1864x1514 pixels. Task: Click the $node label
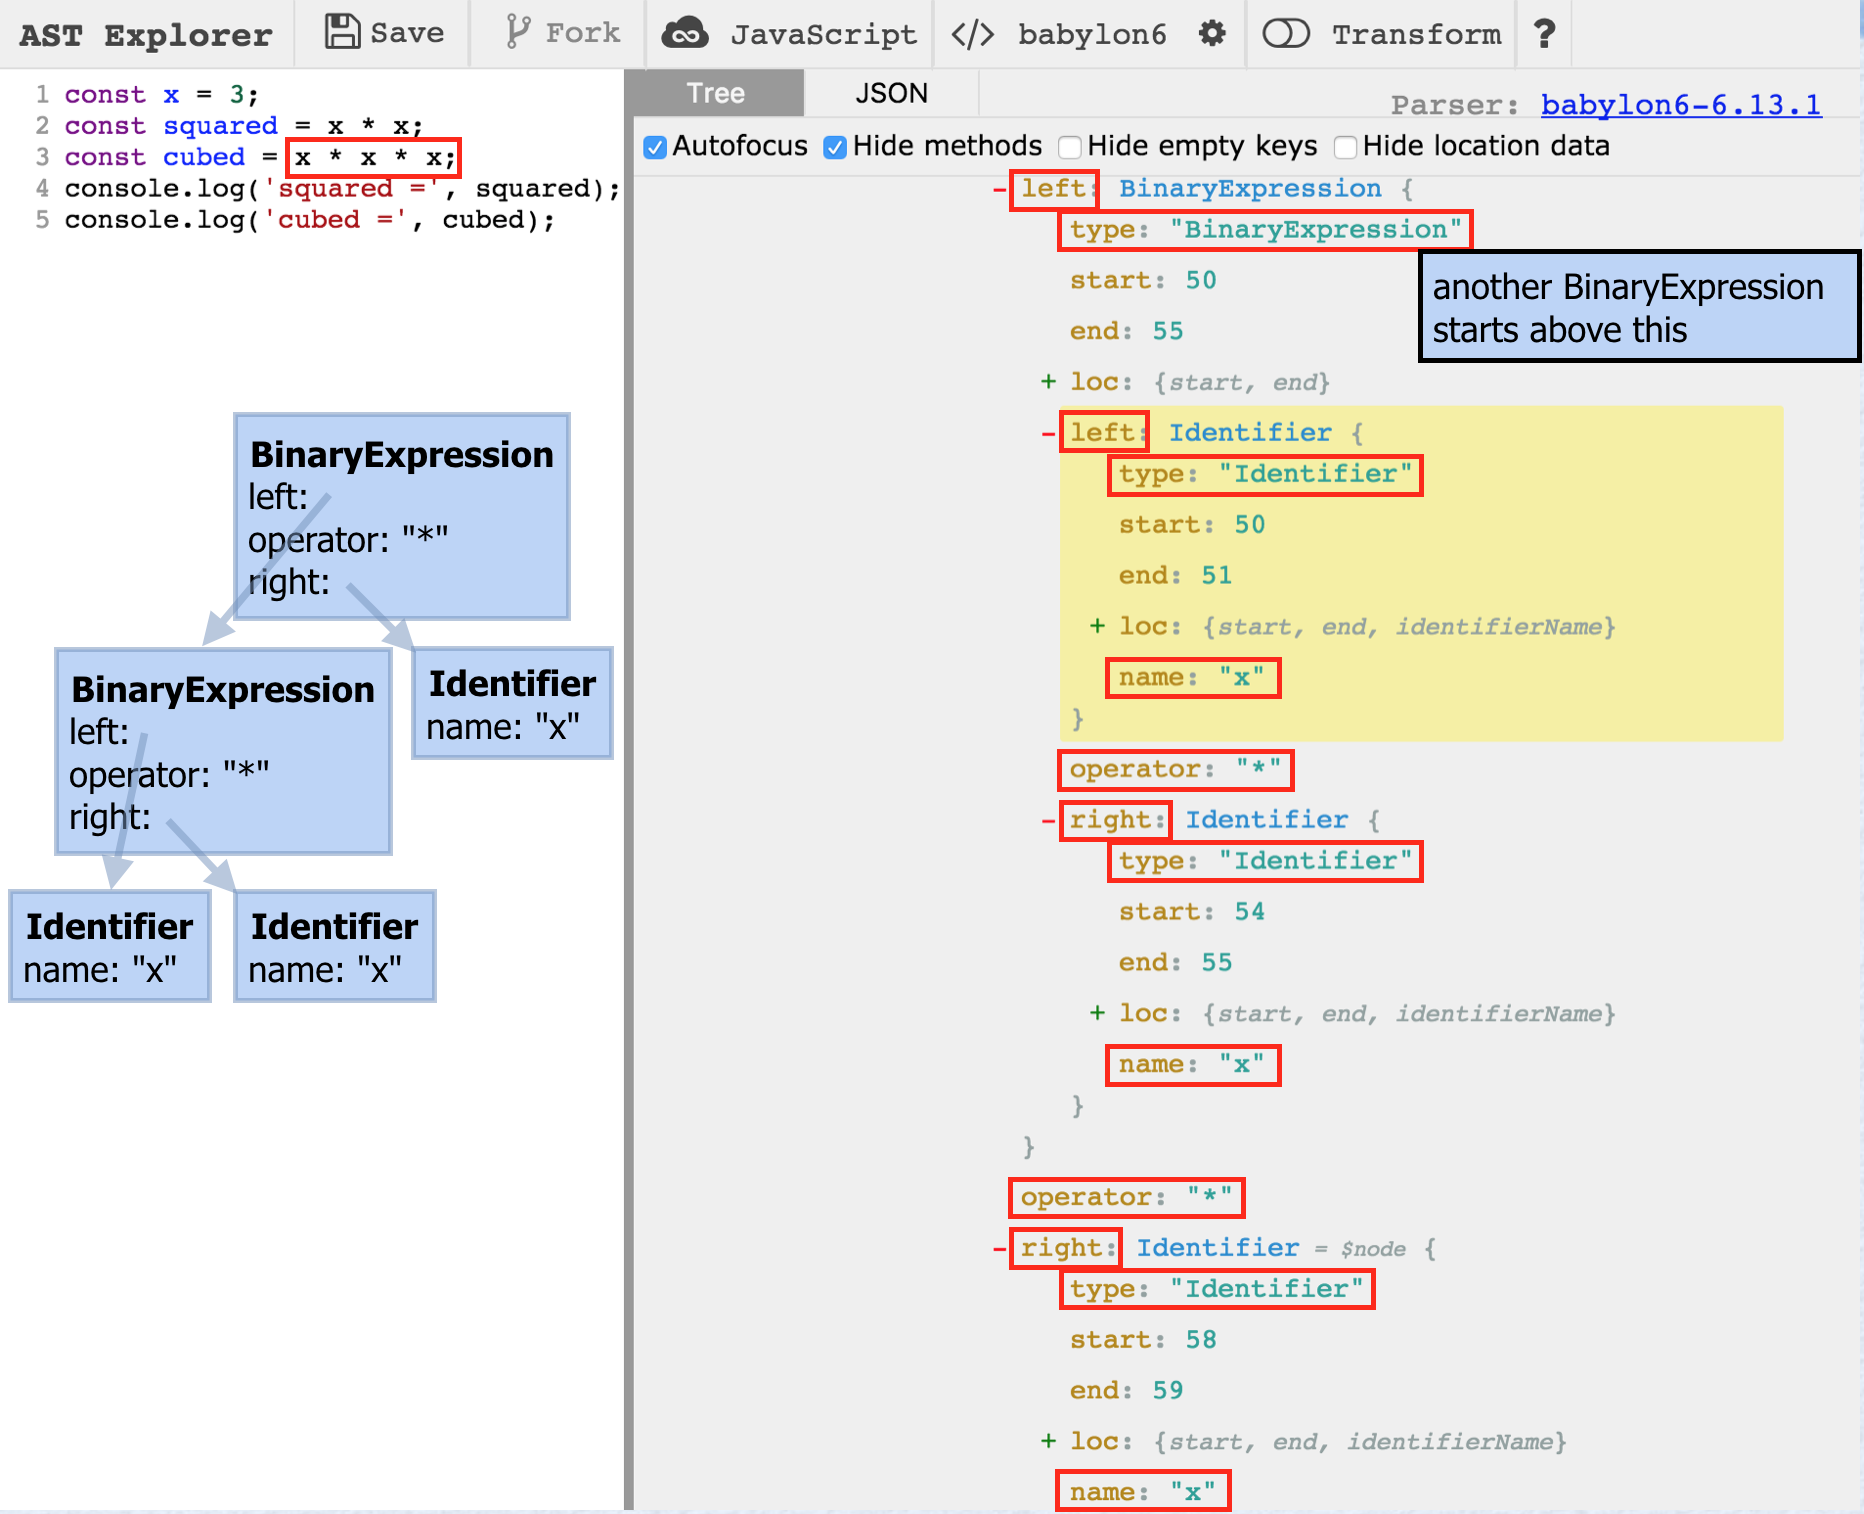point(1373,1249)
